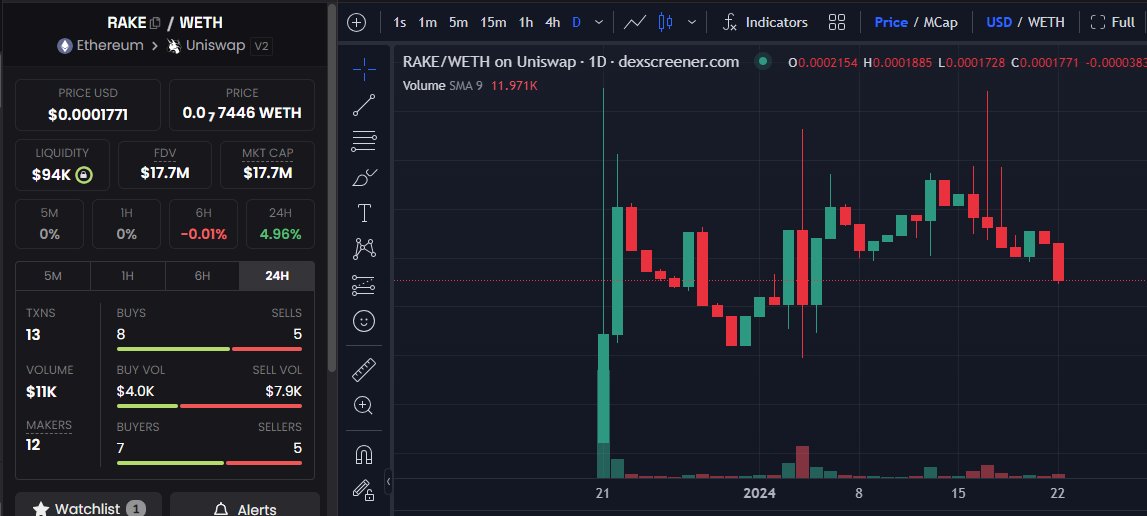
Task: Display chart values in USD
Action: [x=999, y=22]
